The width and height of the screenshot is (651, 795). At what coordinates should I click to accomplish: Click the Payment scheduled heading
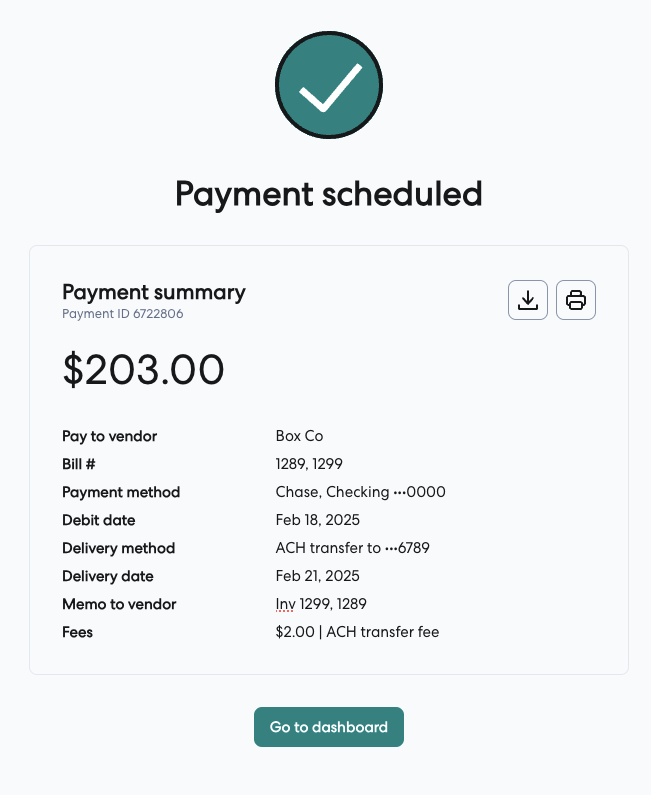point(329,193)
